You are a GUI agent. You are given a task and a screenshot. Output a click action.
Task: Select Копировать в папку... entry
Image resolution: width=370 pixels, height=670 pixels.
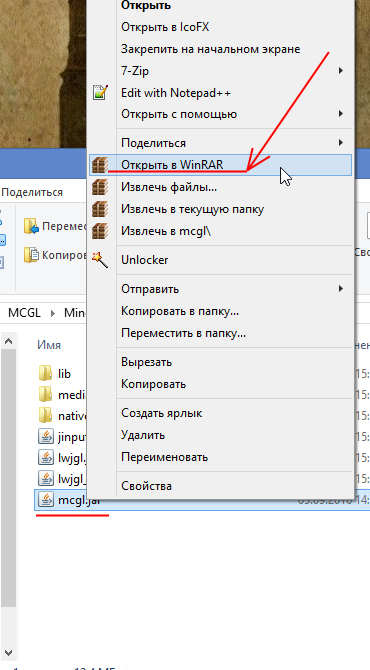tap(180, 311)
